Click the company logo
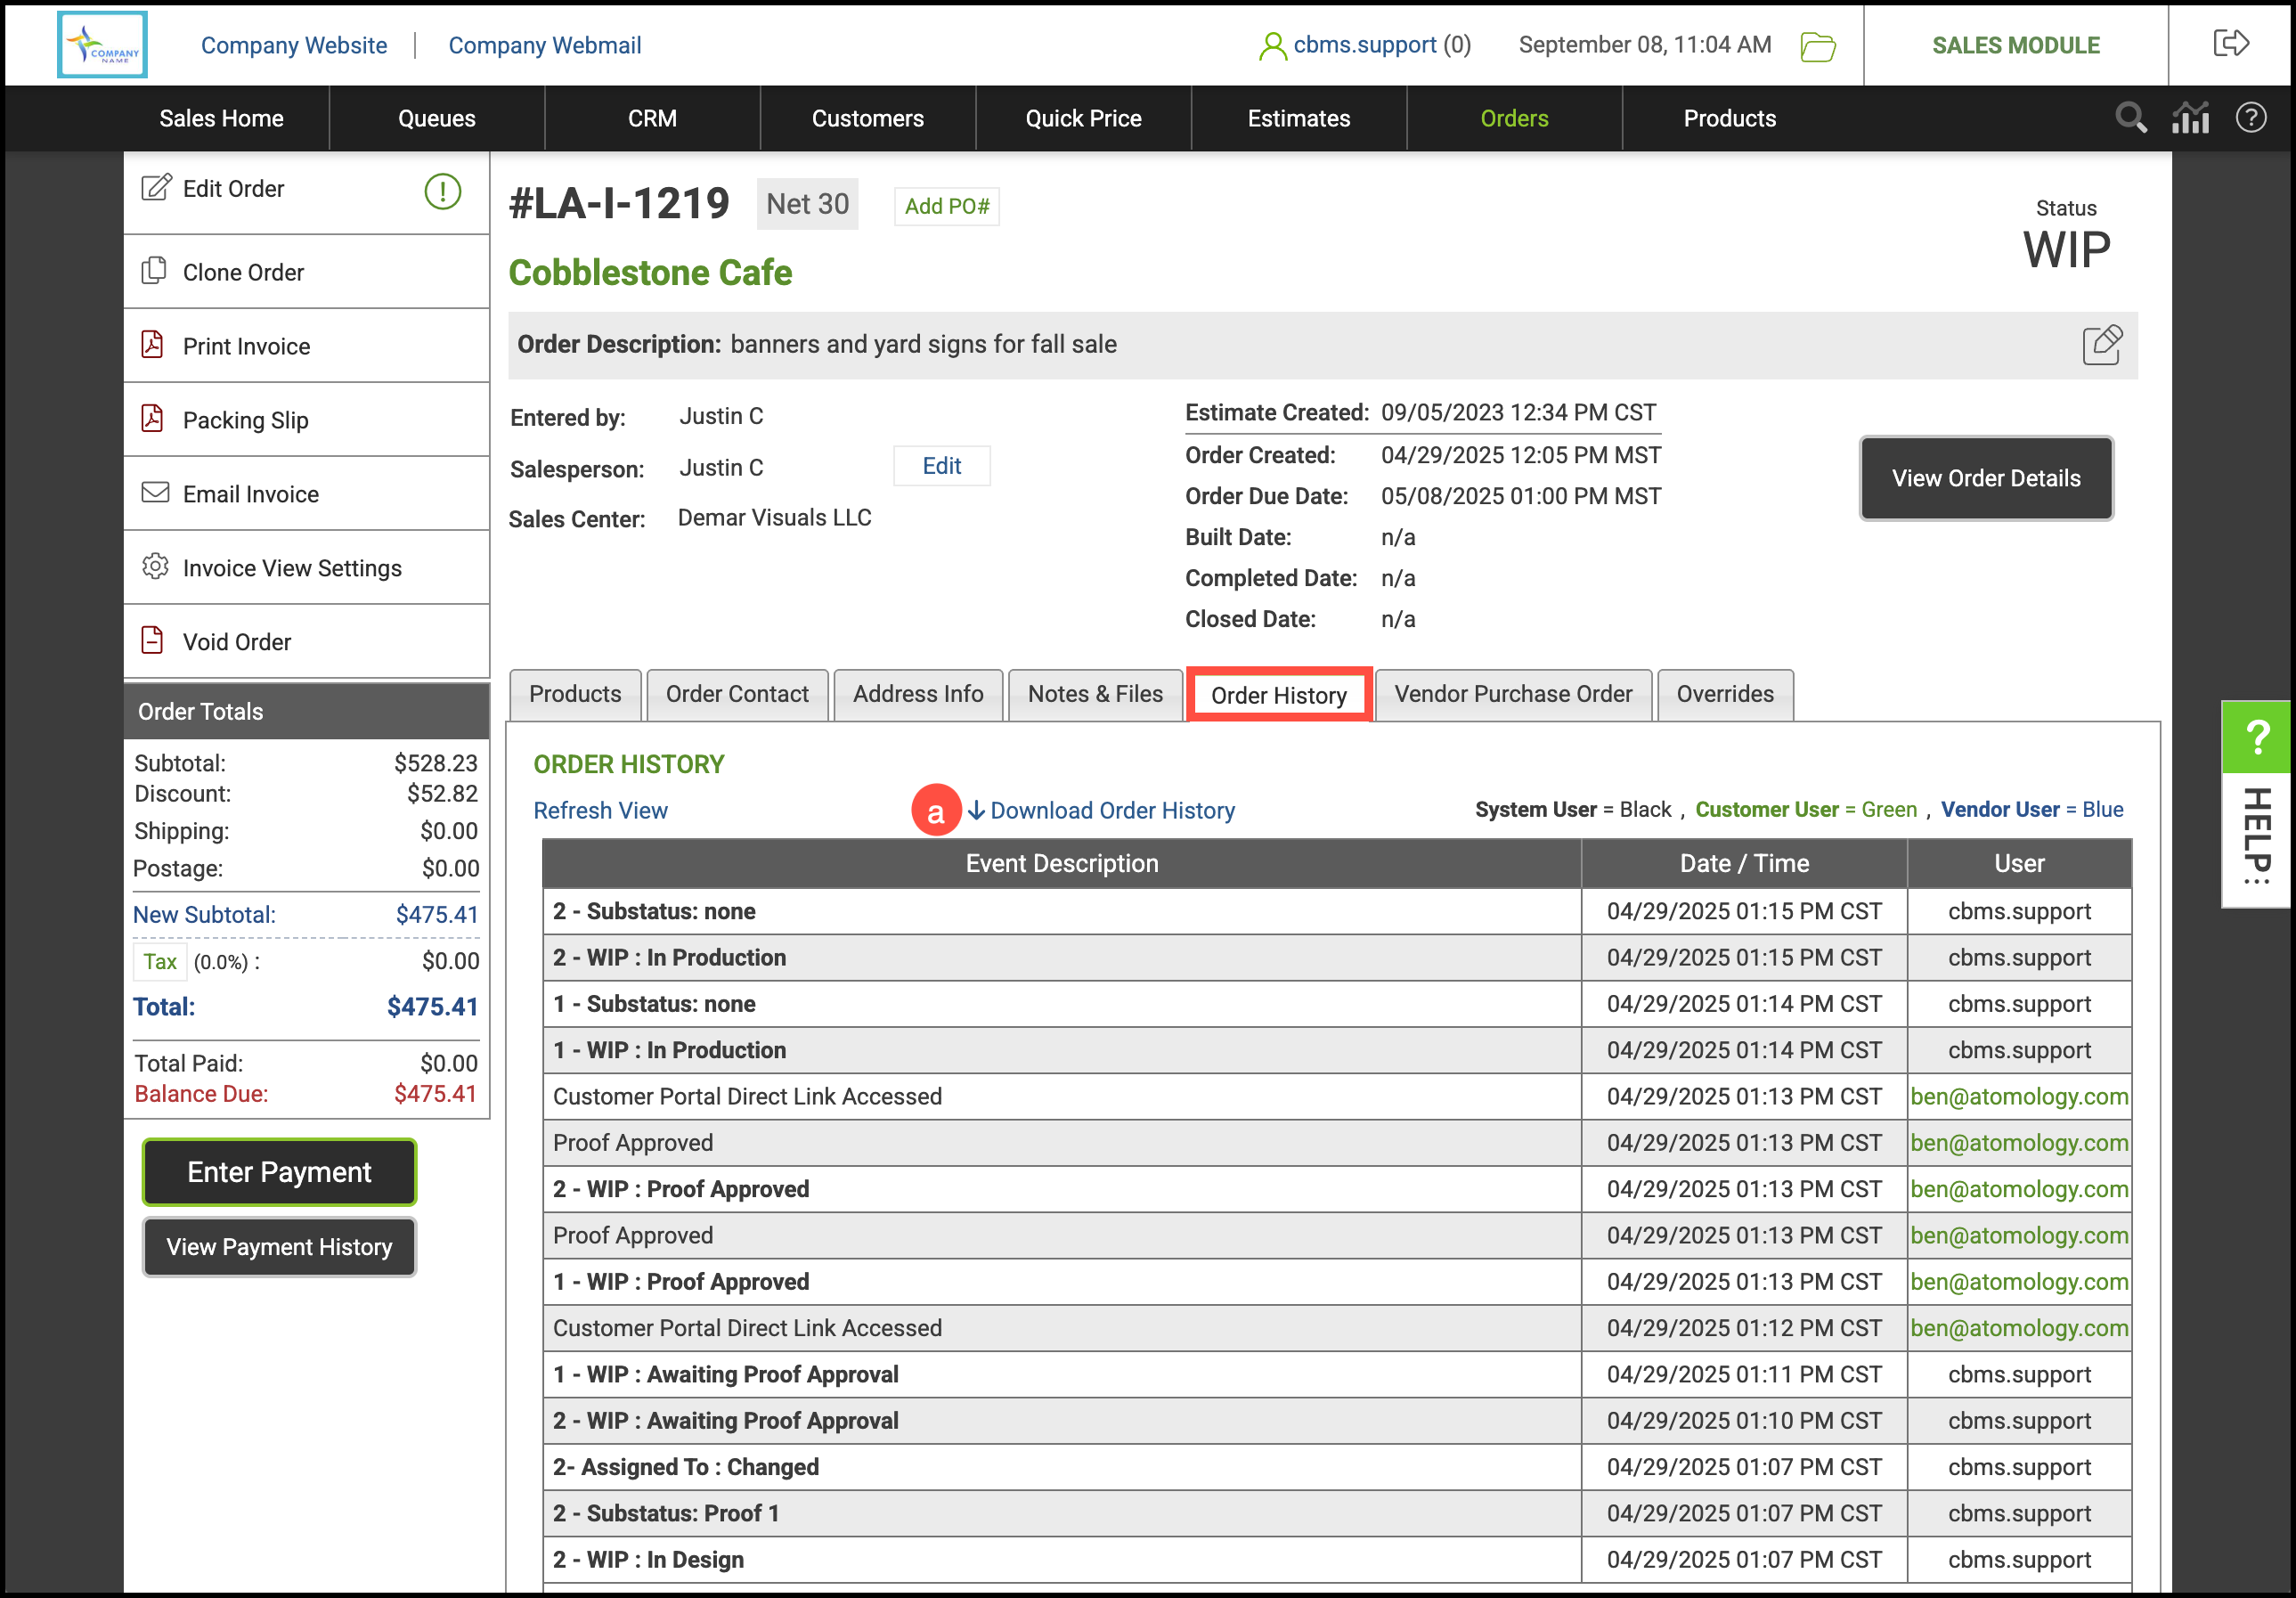This screenshot has height=1598, width=2296. [x=102, y=45]
